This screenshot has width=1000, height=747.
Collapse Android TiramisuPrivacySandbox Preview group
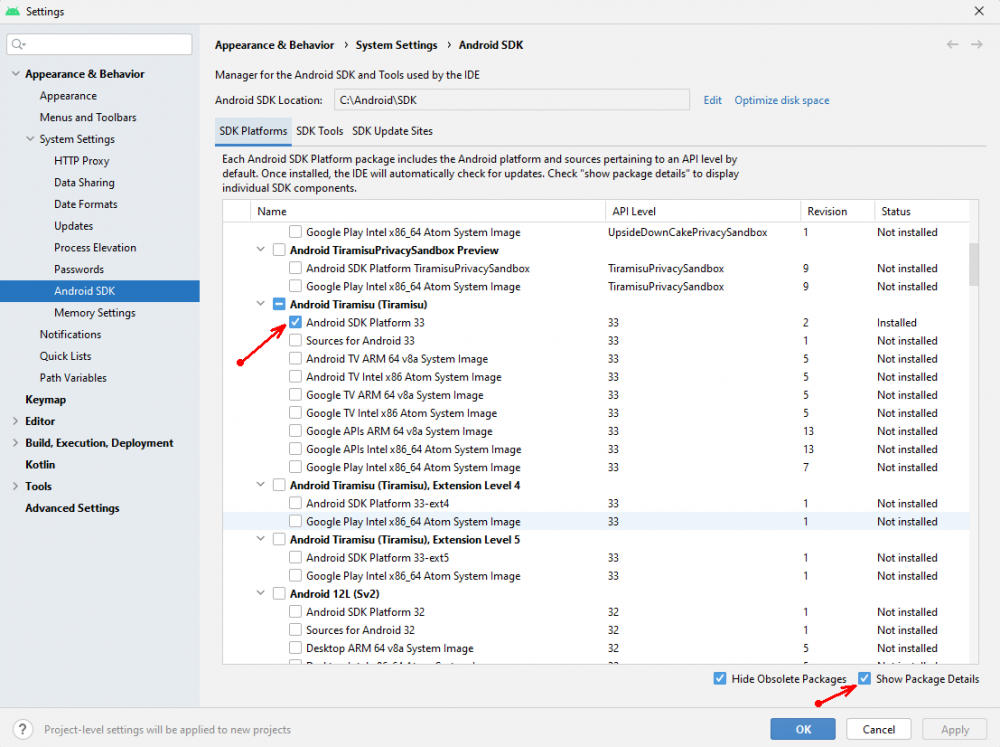tap(261, 250)
